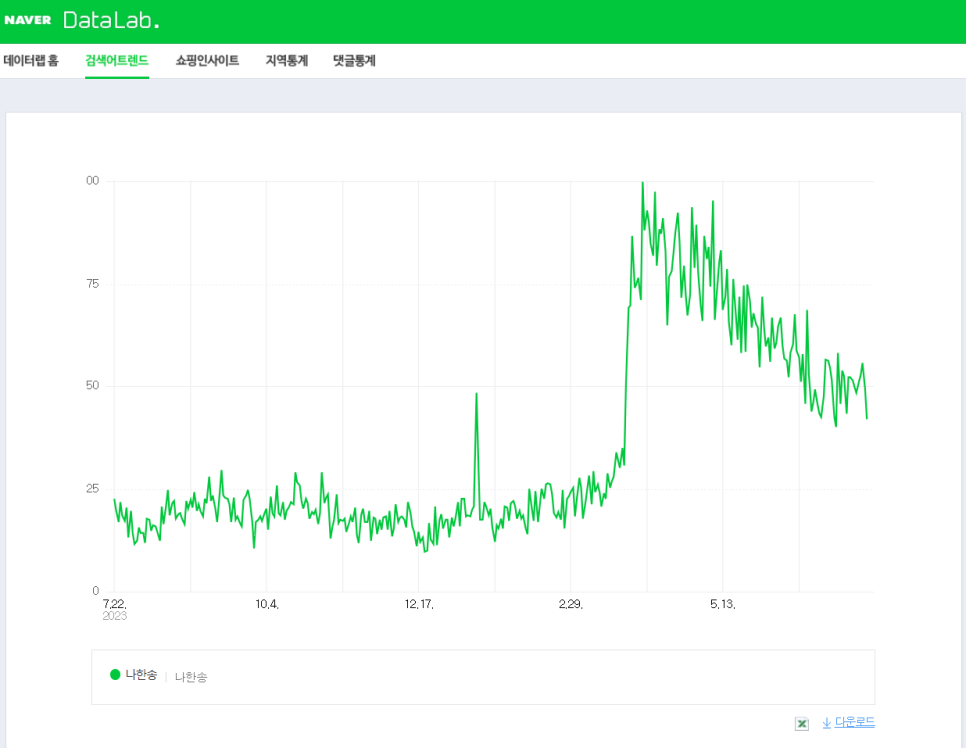Click the 5.13. date label
Viewport: 966px width, 748px height.
click(723, 604)
